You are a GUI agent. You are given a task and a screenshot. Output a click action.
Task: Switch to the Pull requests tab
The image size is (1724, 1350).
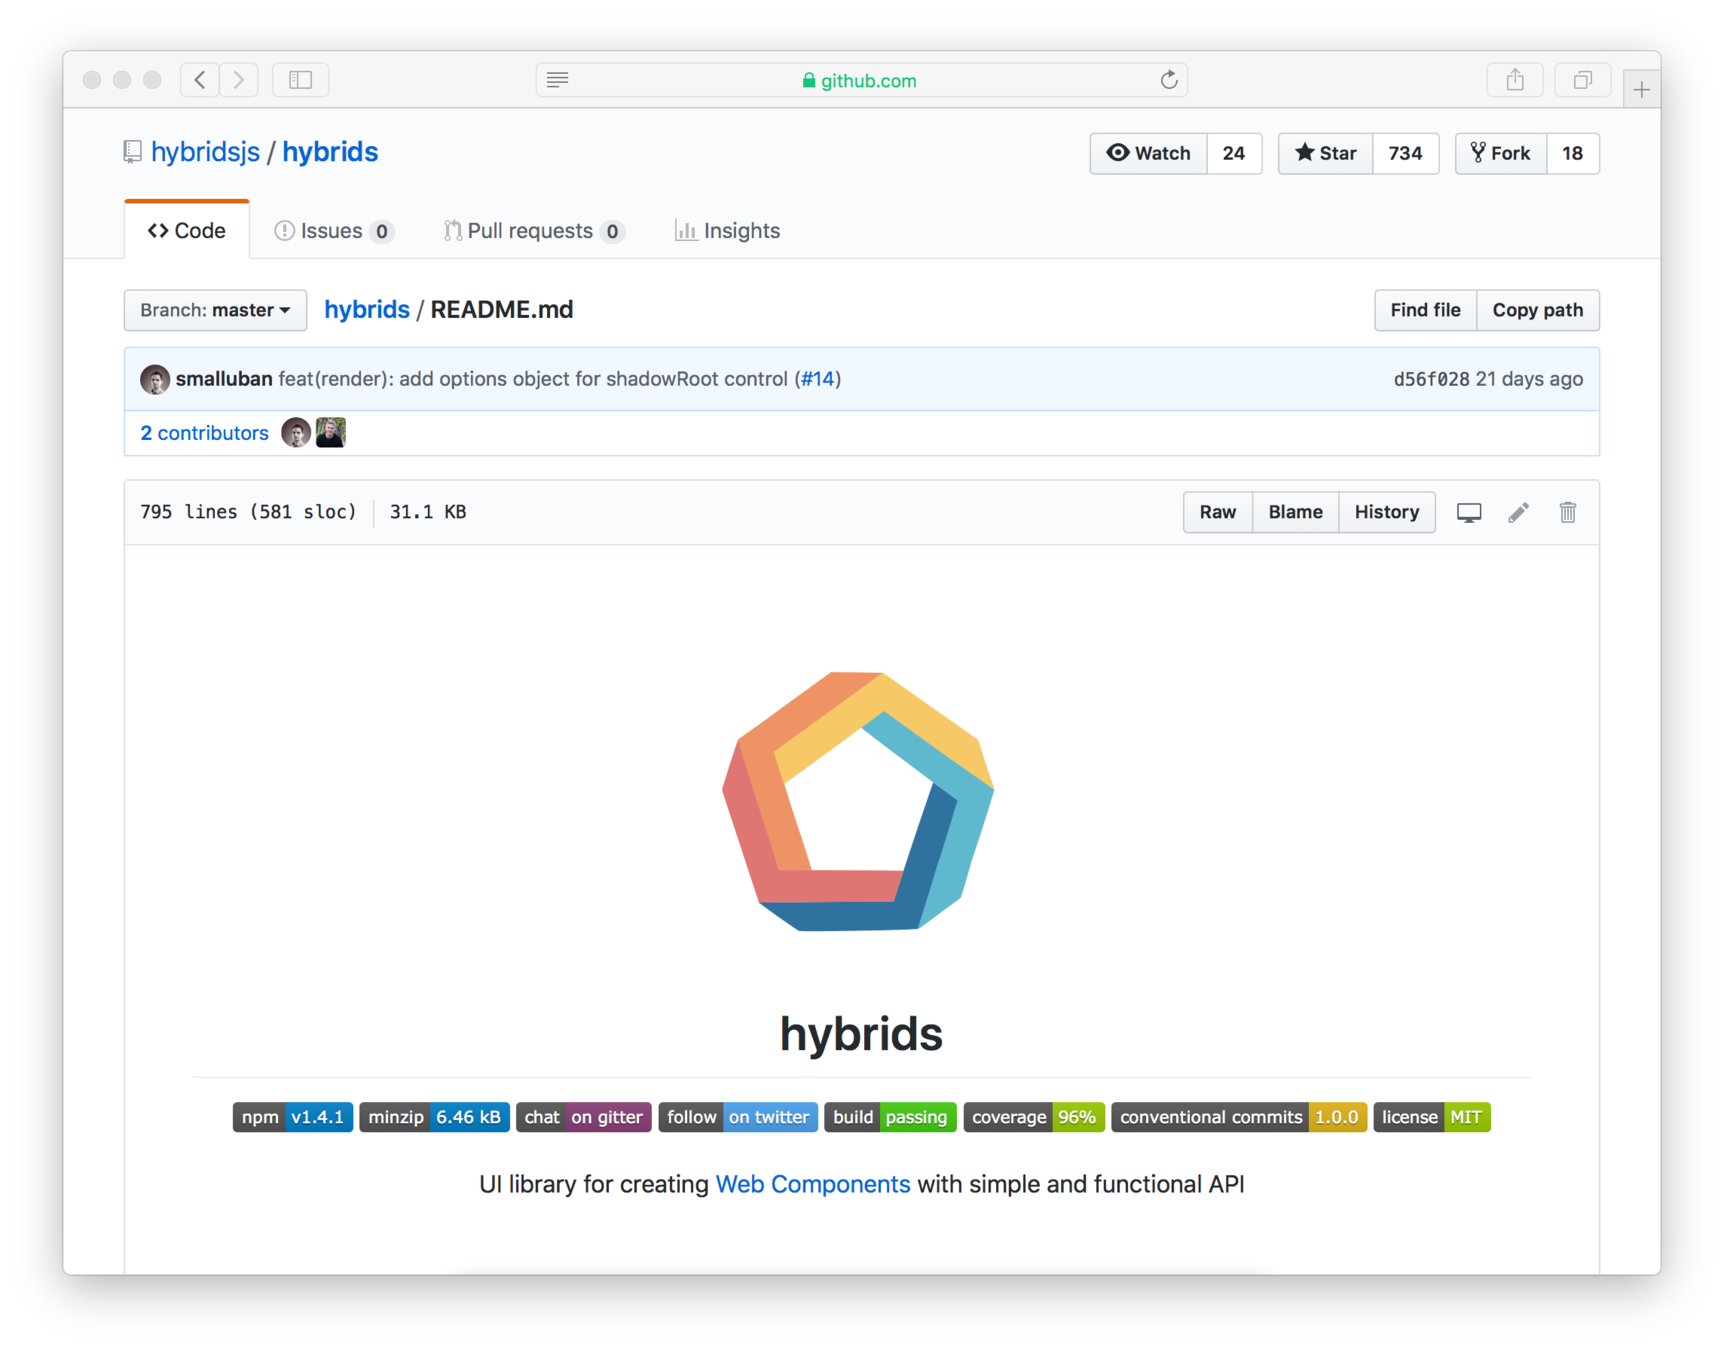pos(535,231)
